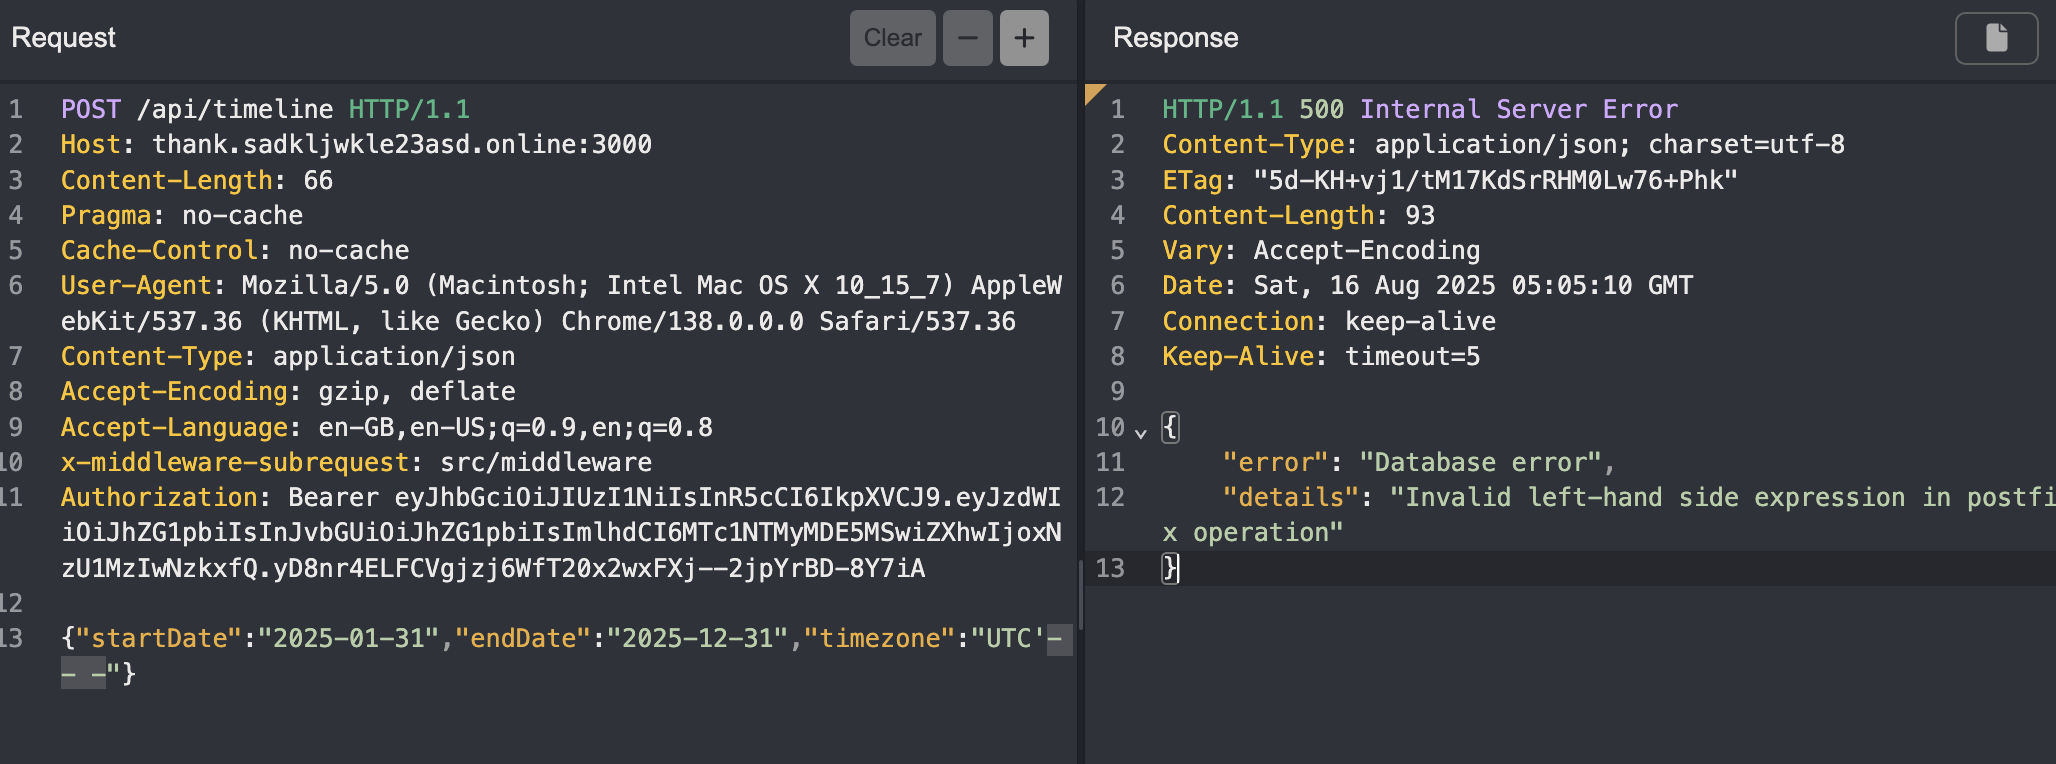
Task: Click the HTTP/1.1 500 Internal Server Error status
Action: (x=1420, y=109)
